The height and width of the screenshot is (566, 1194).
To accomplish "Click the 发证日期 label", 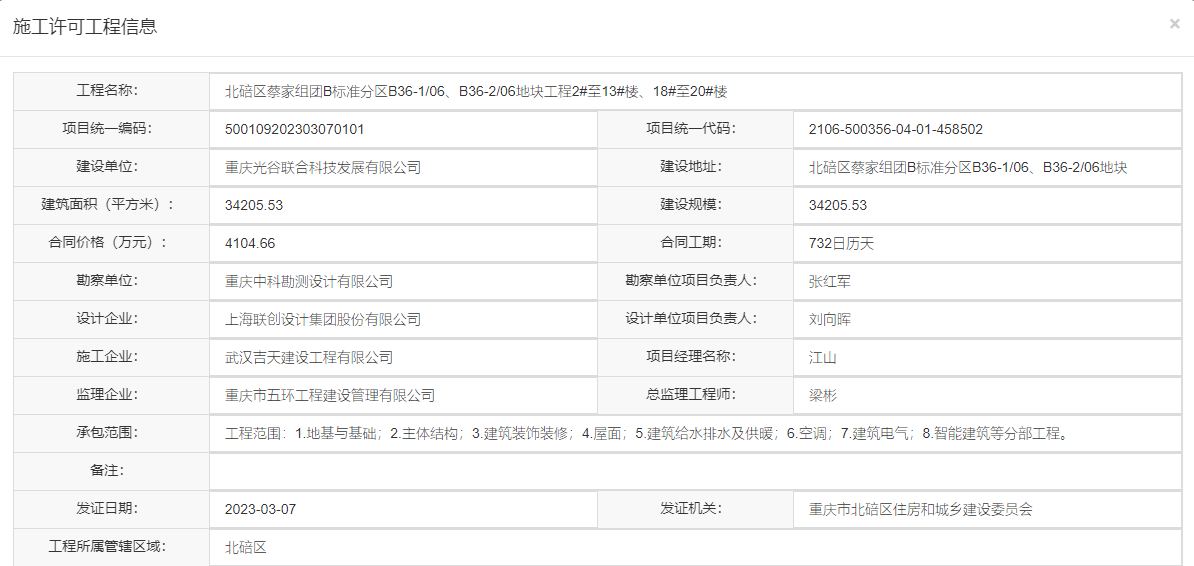I will (107, 508).
